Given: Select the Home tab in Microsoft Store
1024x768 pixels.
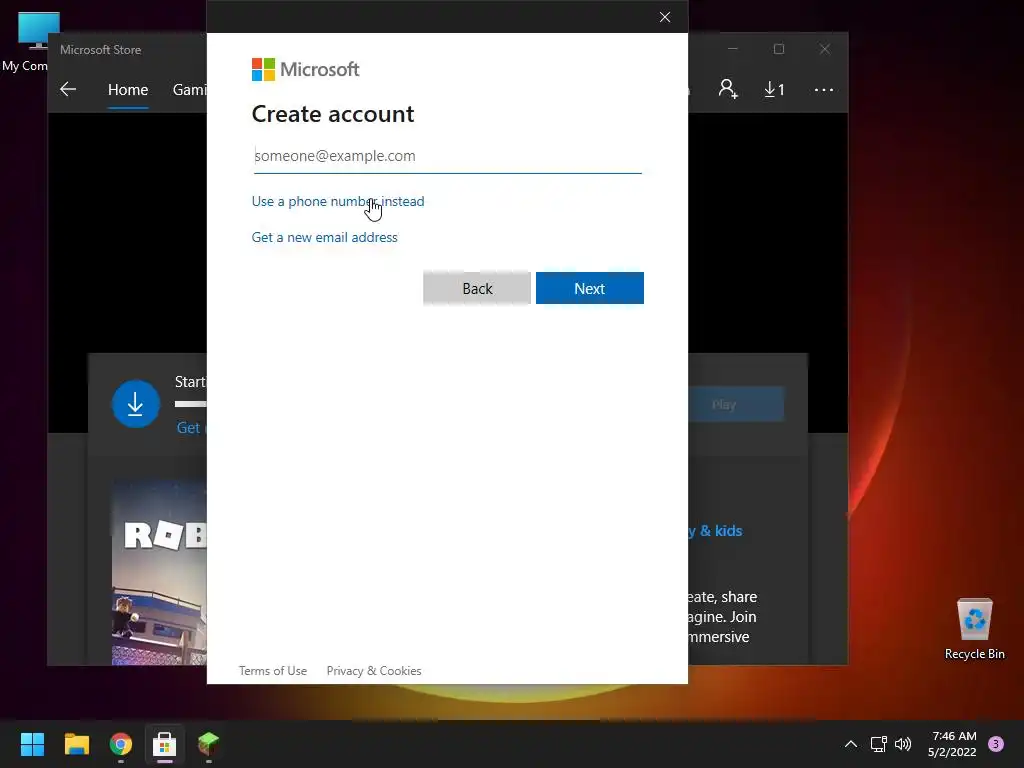Looking at the screenshot, I should point(128,89).
